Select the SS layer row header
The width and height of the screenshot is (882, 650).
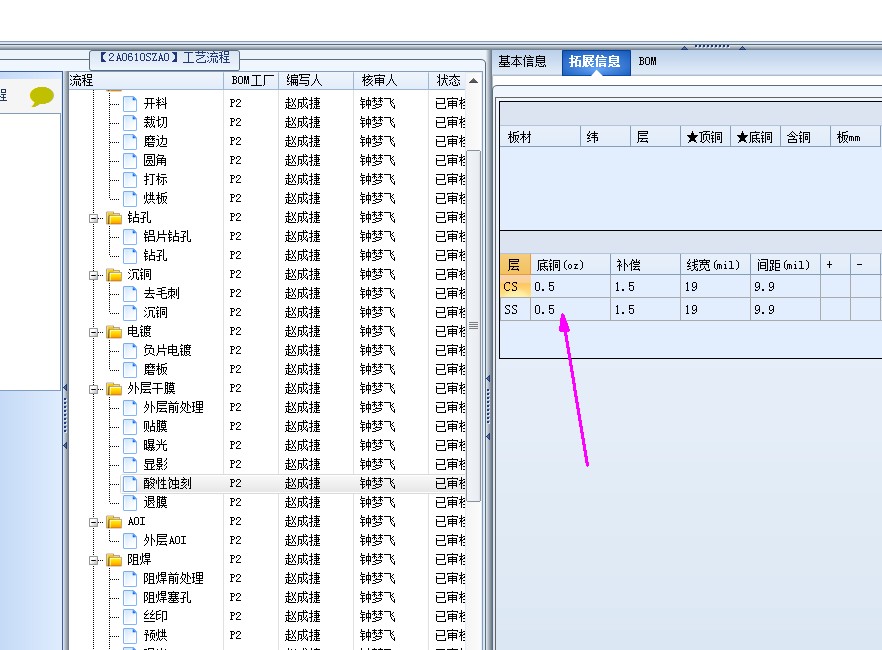coord(515,310)
